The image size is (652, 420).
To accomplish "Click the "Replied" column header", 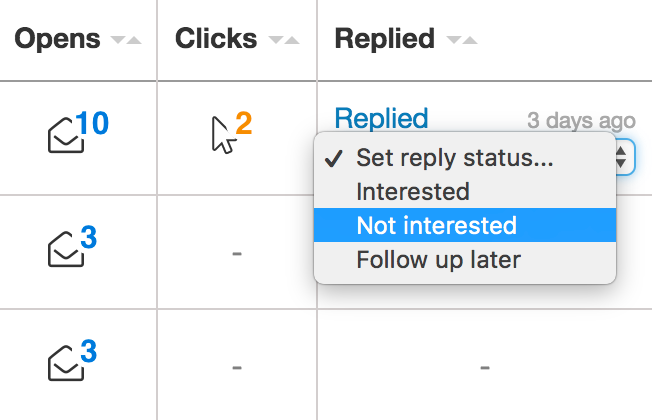I will pos(384,39).
